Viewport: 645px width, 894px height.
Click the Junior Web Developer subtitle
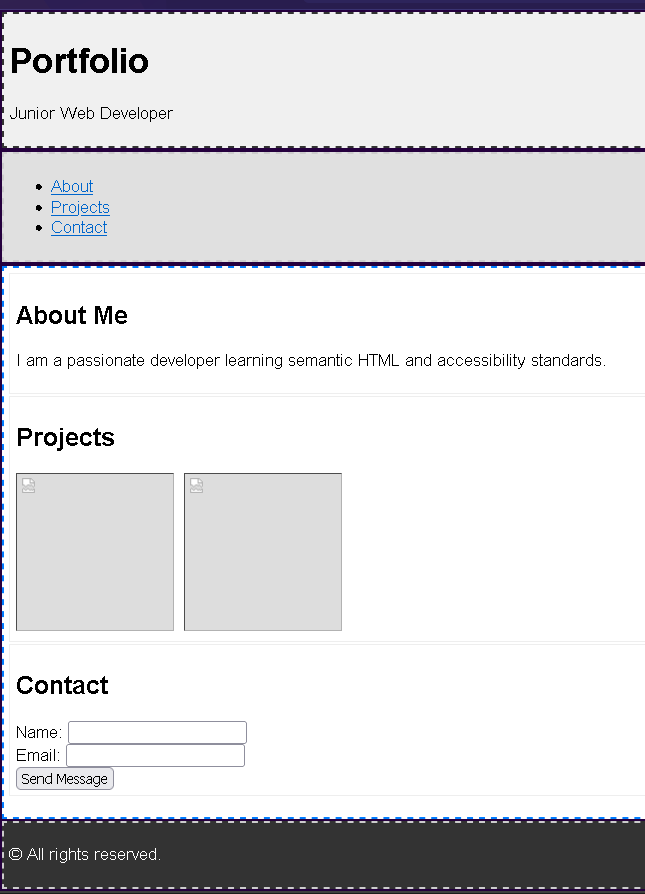91,114
